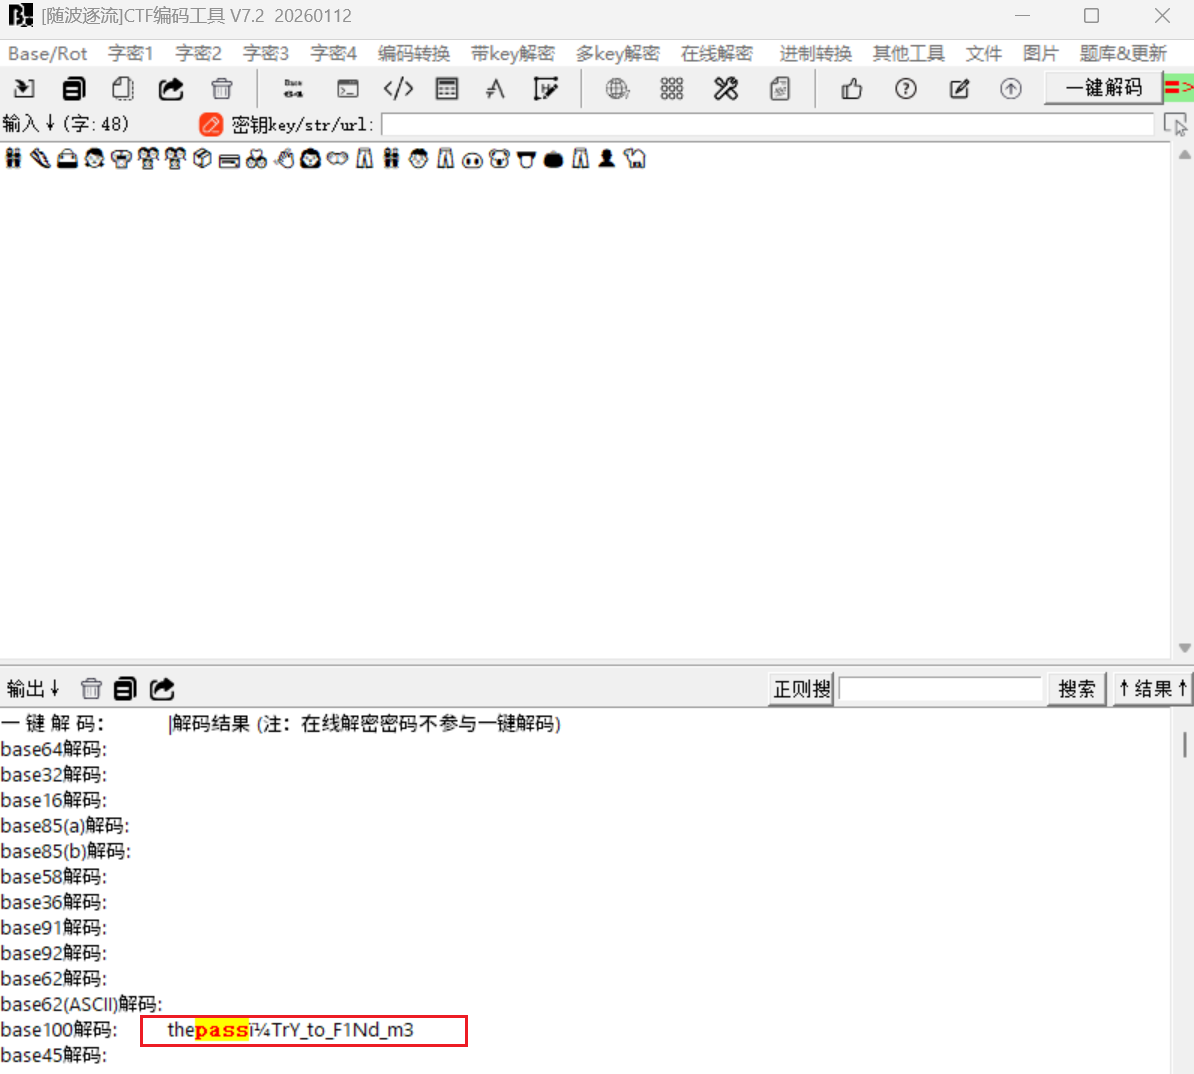Expand the 进制转换 menu

pyautogui.click(x=815, y=54)
